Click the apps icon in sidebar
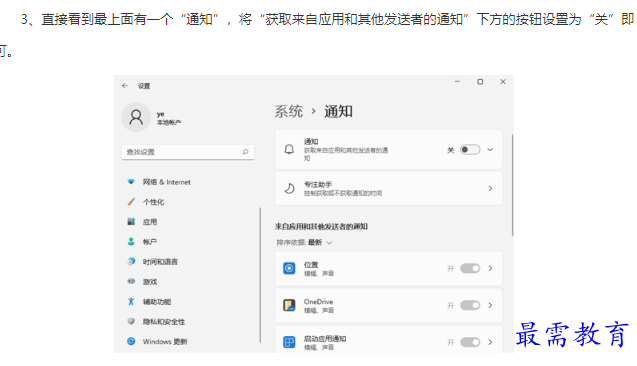 [131, 221]
